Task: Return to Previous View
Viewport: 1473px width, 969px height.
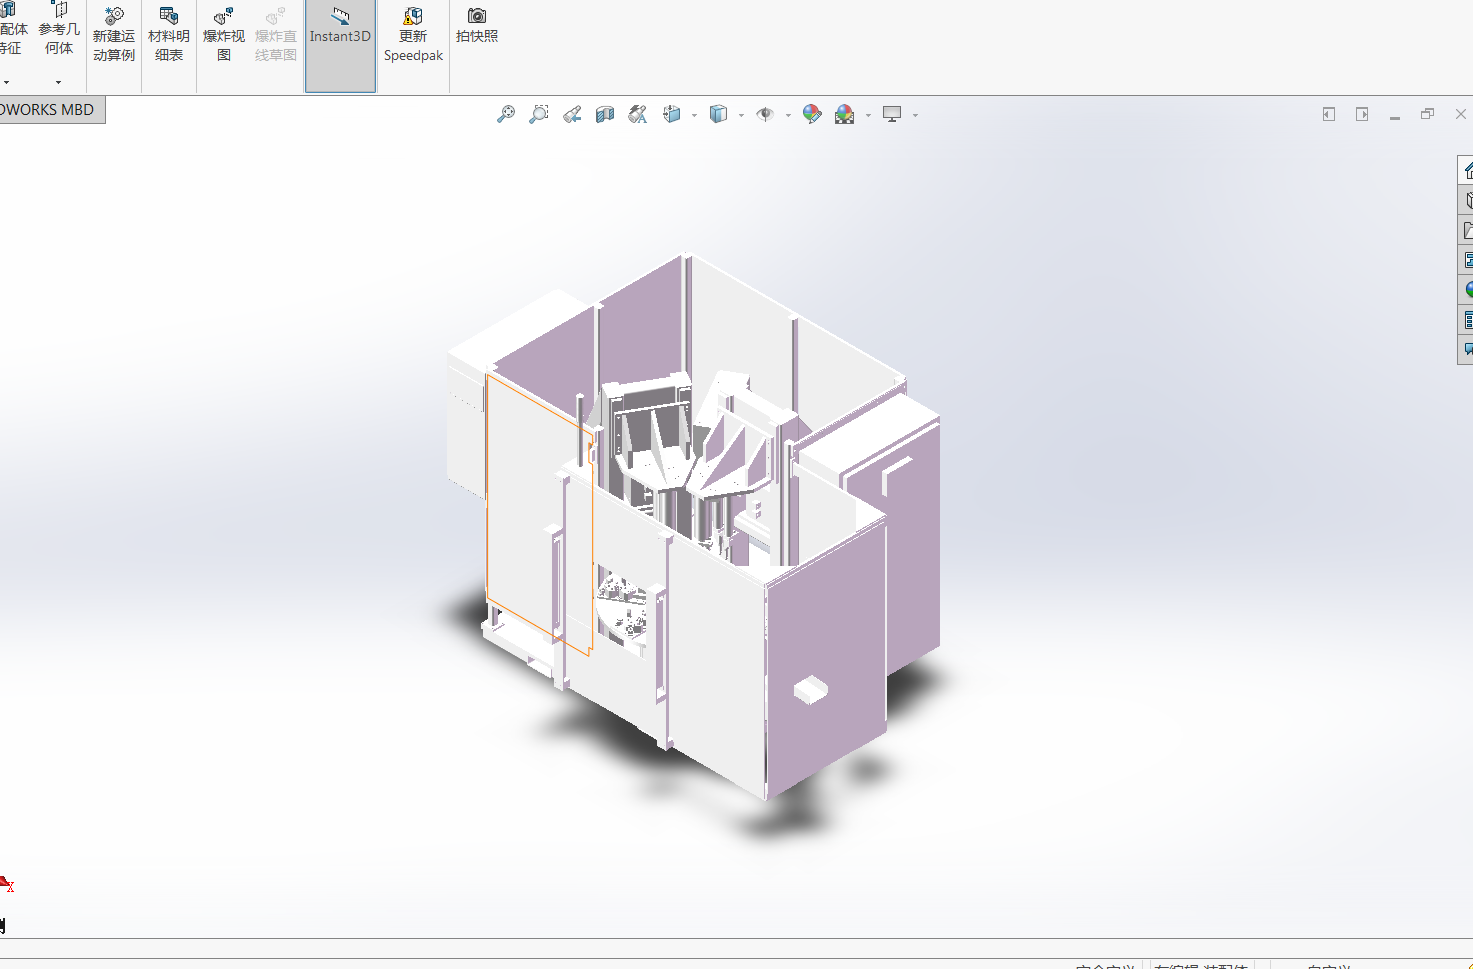Action: click(x=572, y=114)
